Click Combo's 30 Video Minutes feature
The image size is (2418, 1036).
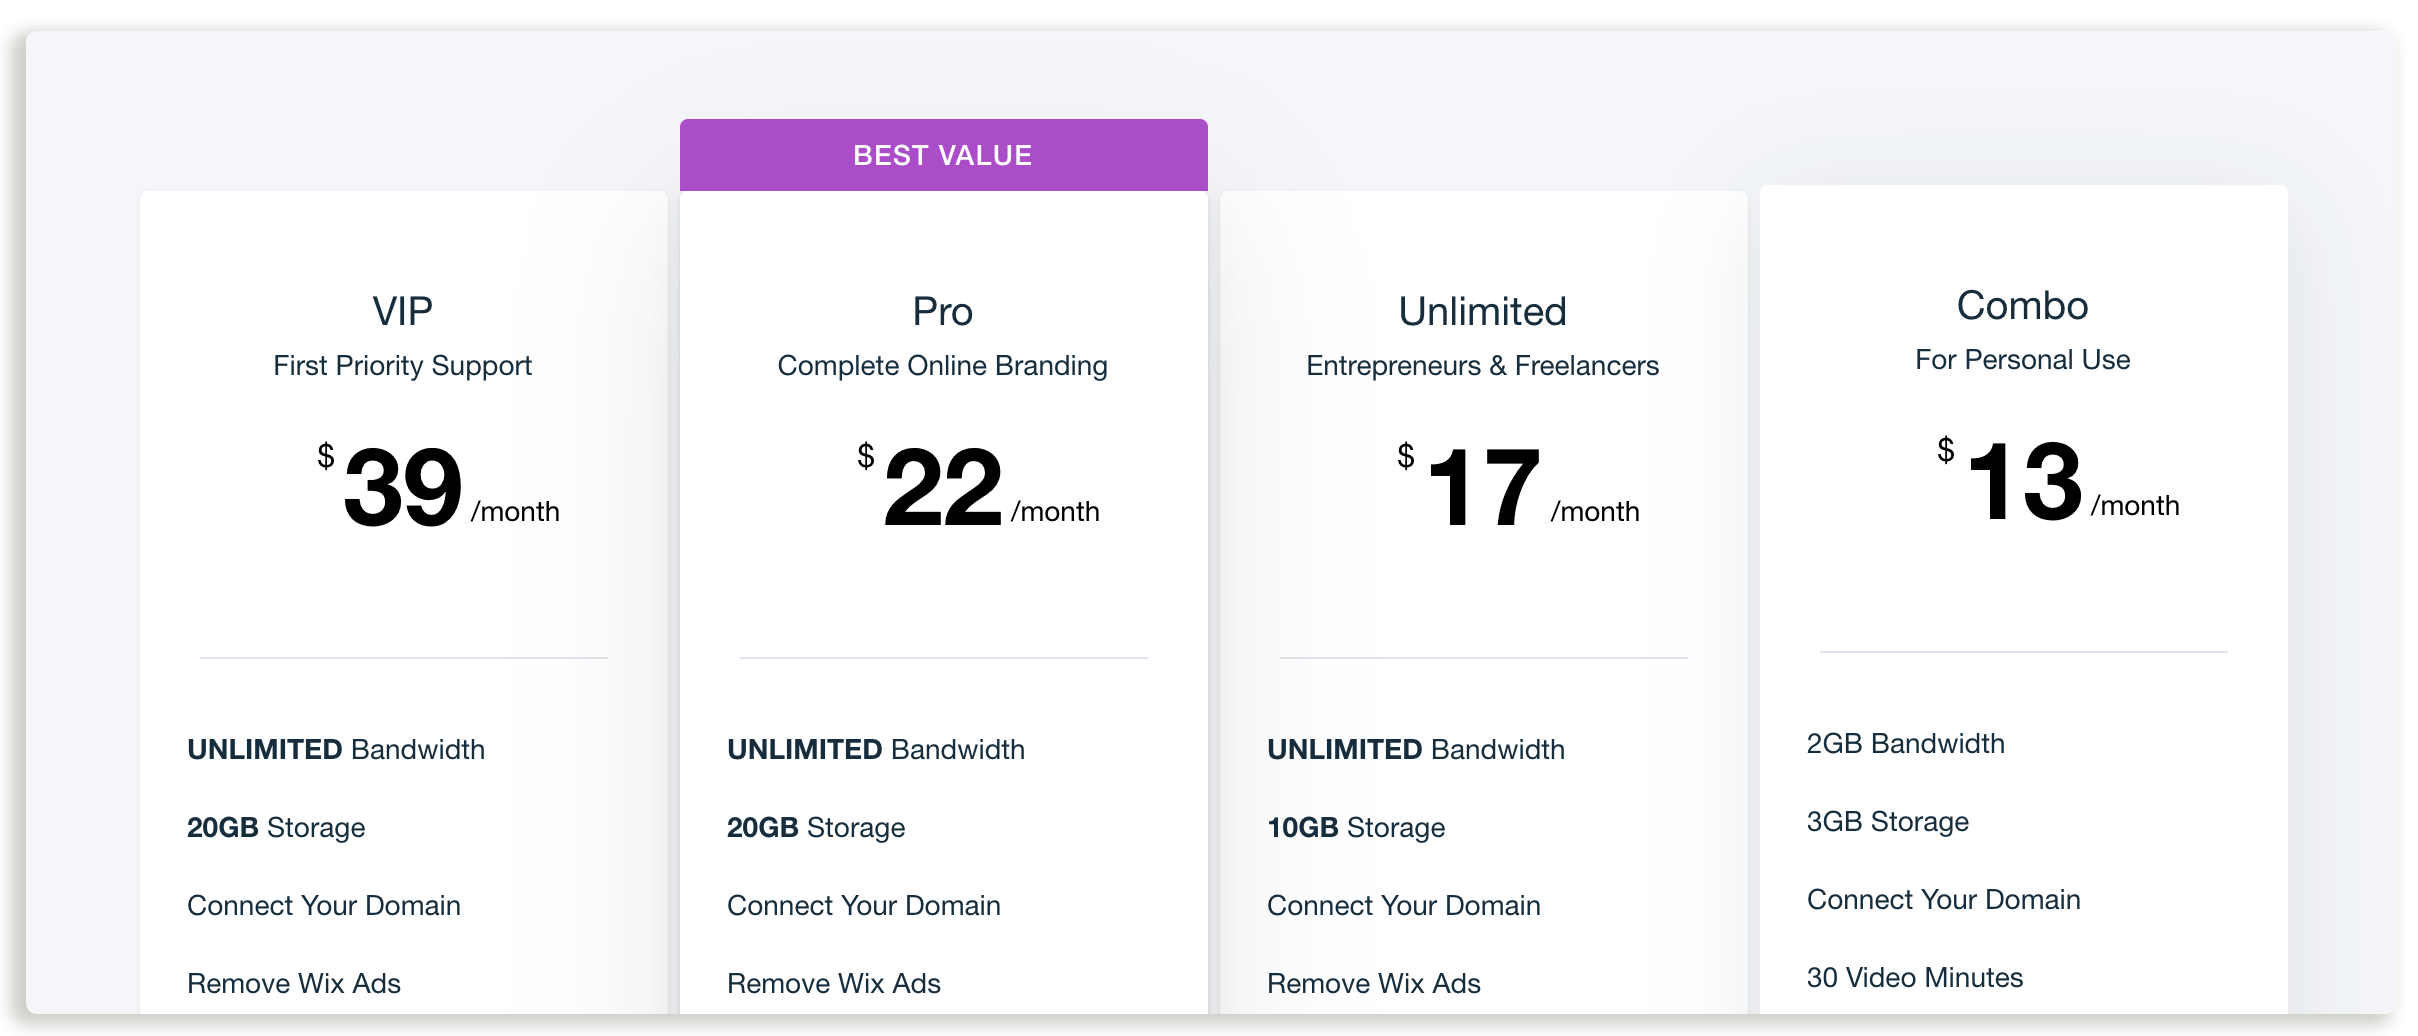(x=1915, y=978)
